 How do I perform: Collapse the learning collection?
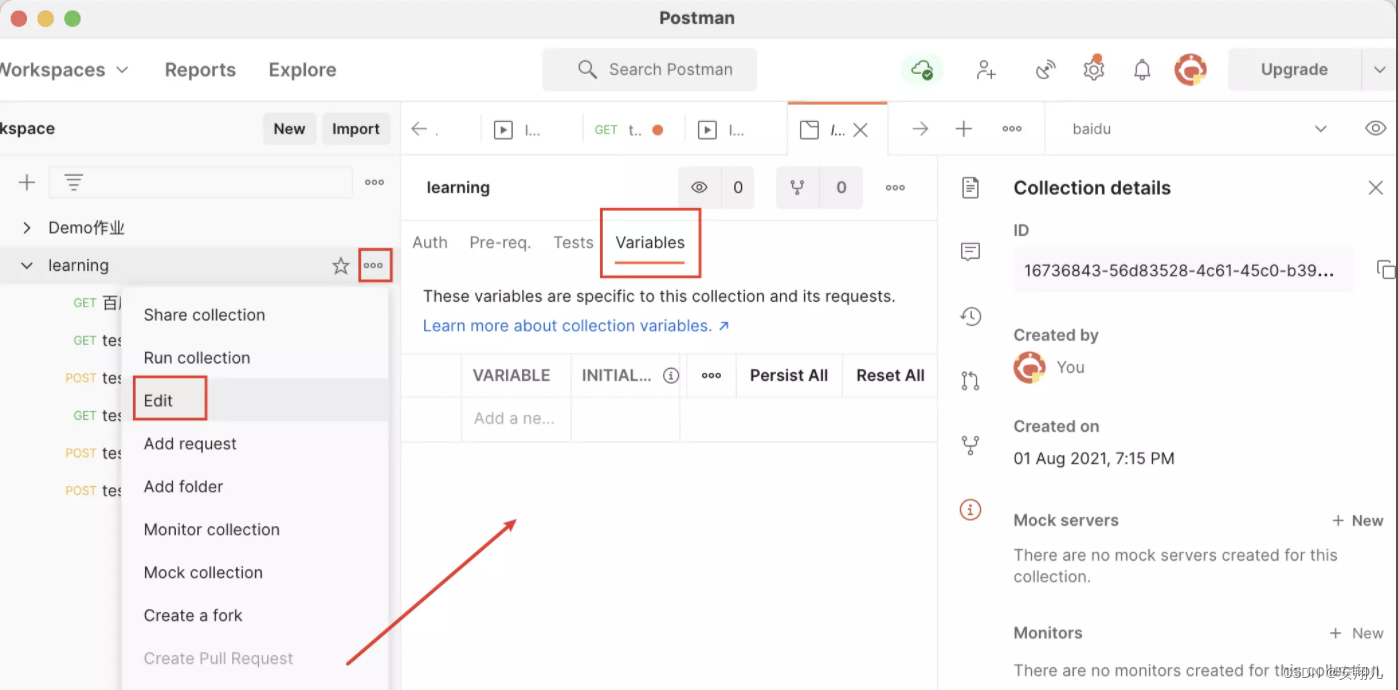[27, 266]
